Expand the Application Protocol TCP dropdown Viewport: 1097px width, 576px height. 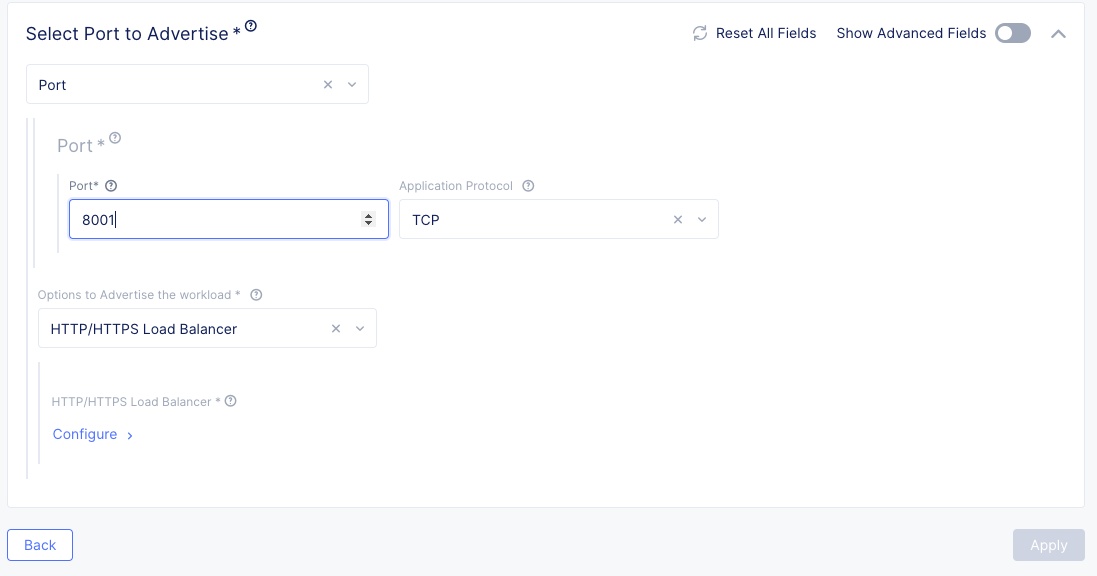[x=702, y=220]
